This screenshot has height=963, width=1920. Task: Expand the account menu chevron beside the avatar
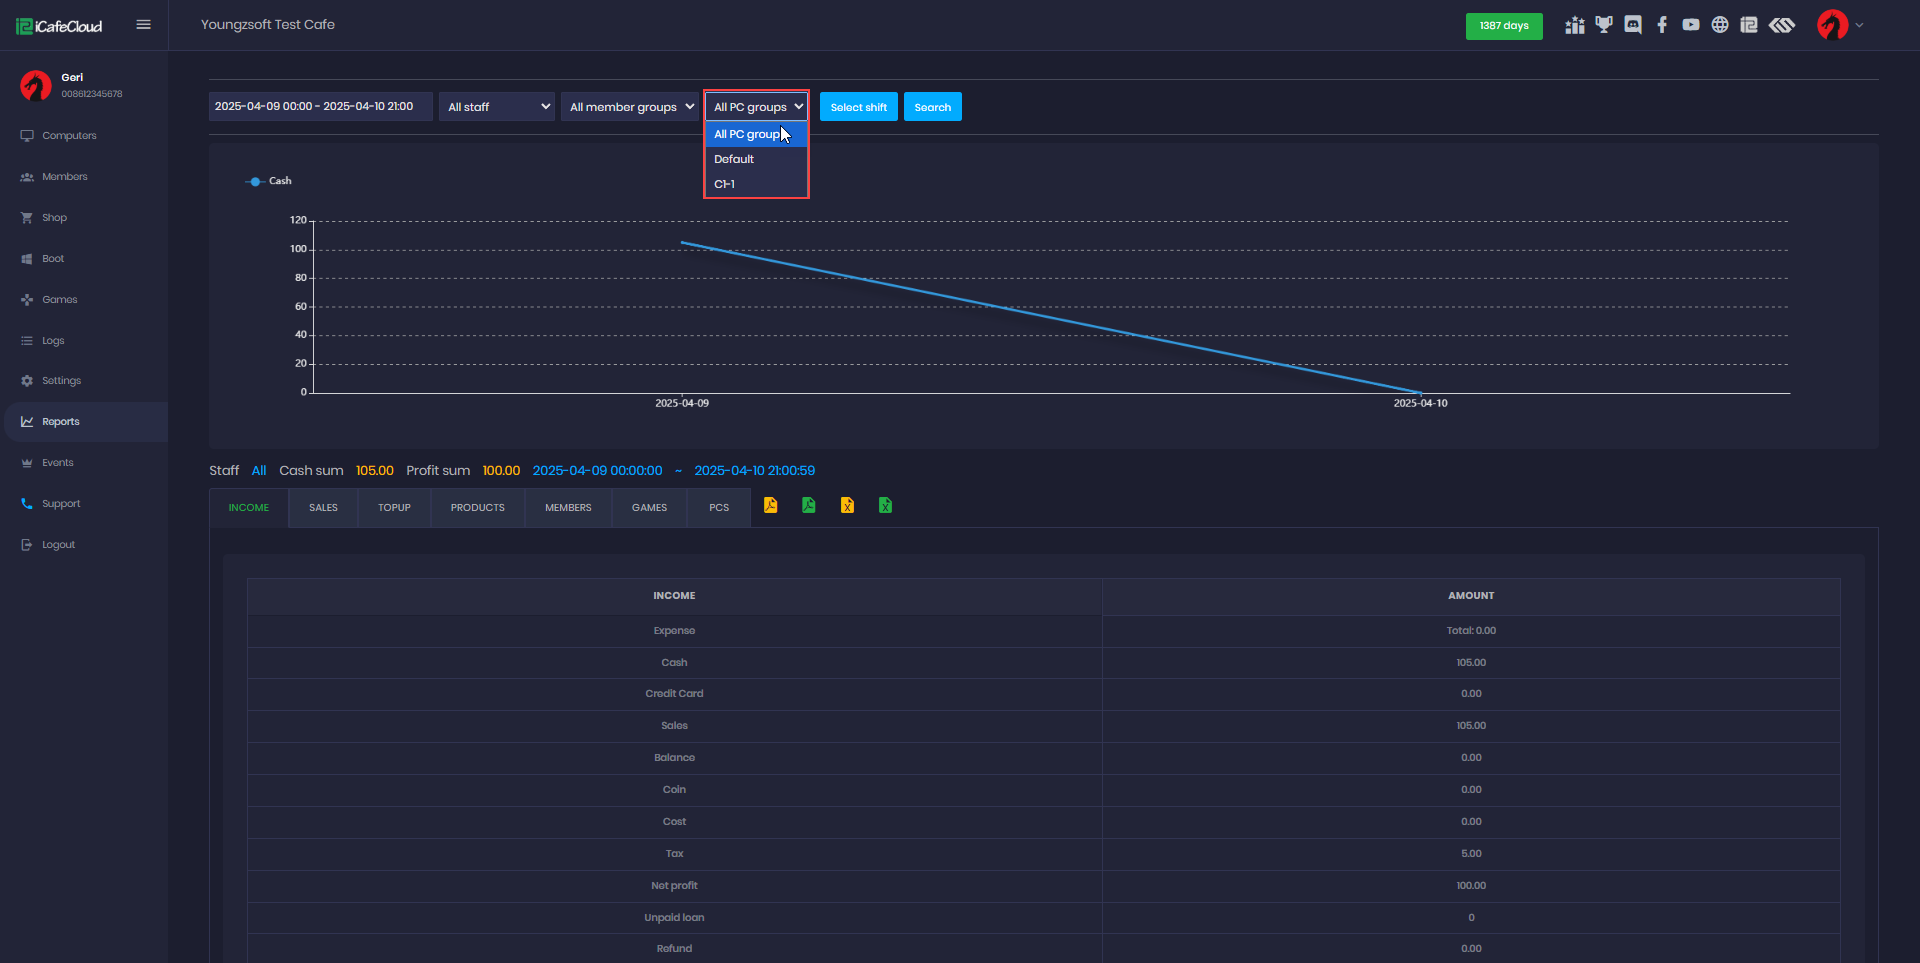[x=1860, y=25]
